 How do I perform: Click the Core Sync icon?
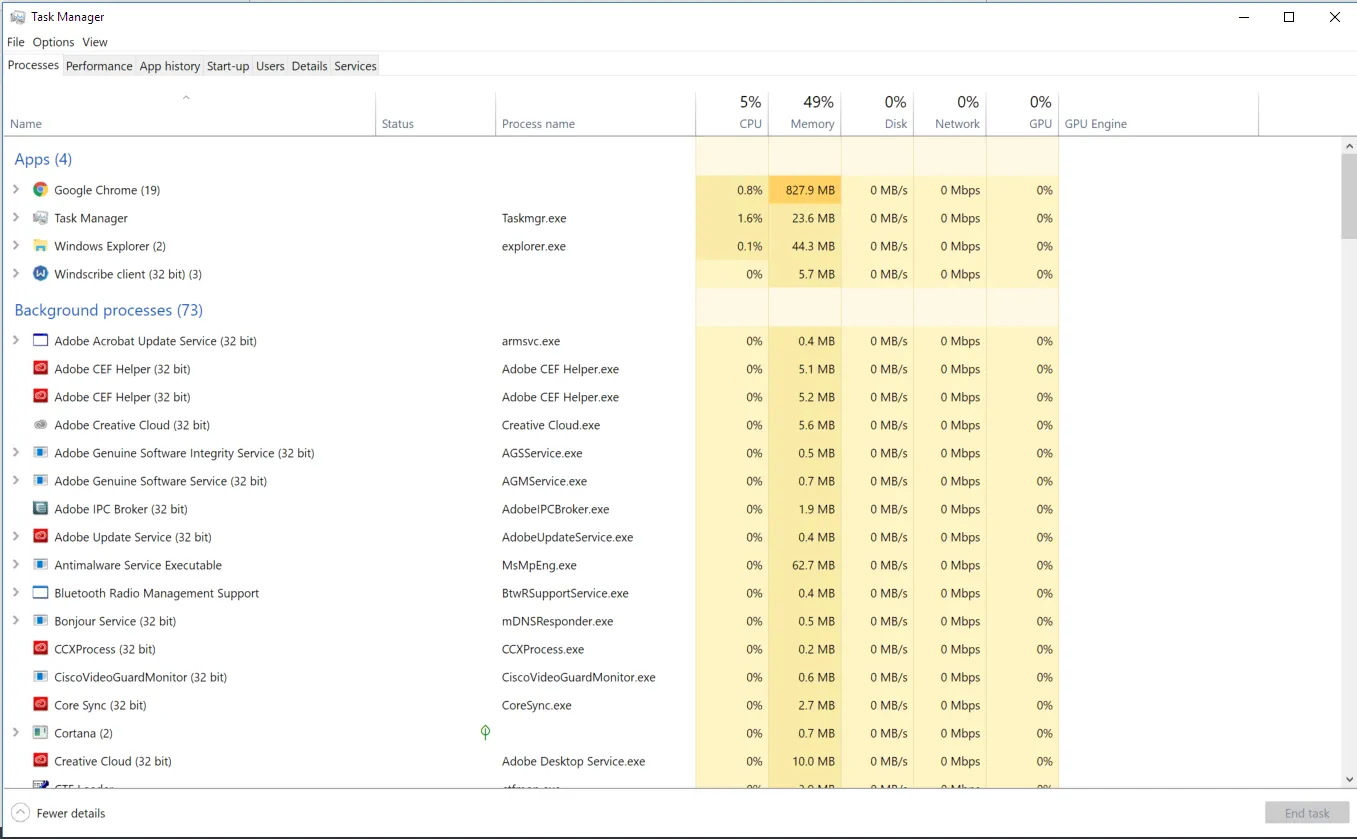[40, 705]
